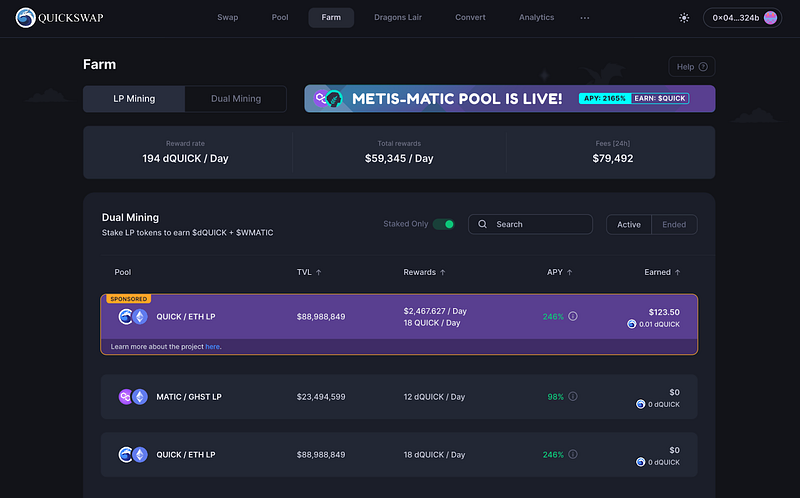Click the banner token pair icon
This screenshot has width=800, height=498.
328,98
